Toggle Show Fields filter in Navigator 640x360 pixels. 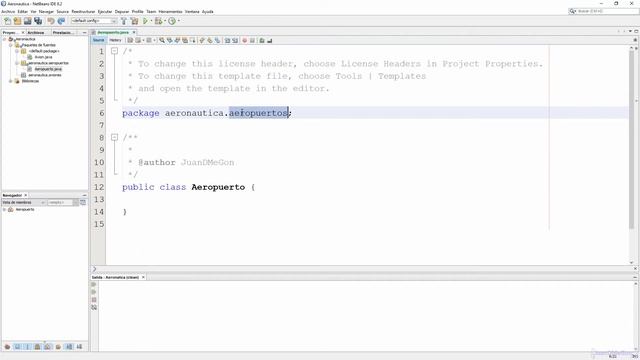click(17, 347)
